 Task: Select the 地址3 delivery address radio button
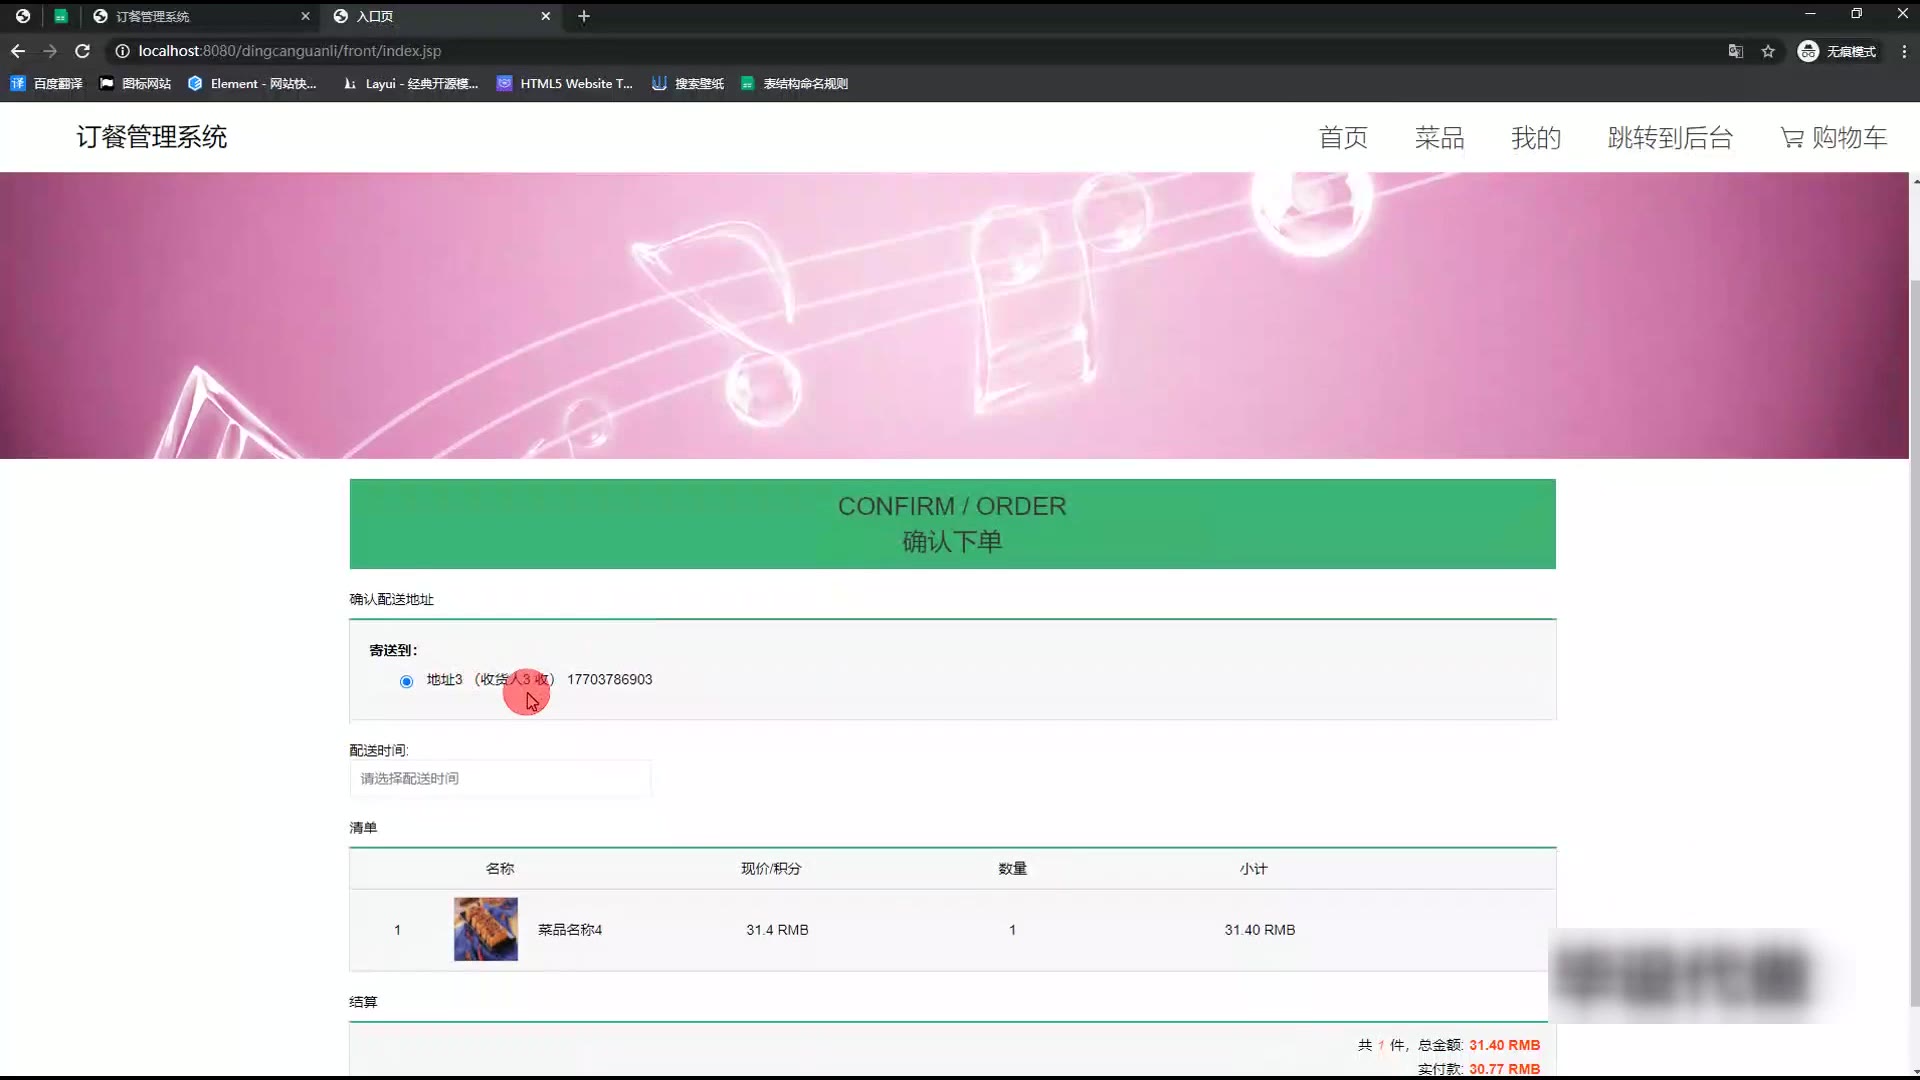(406, 681)
